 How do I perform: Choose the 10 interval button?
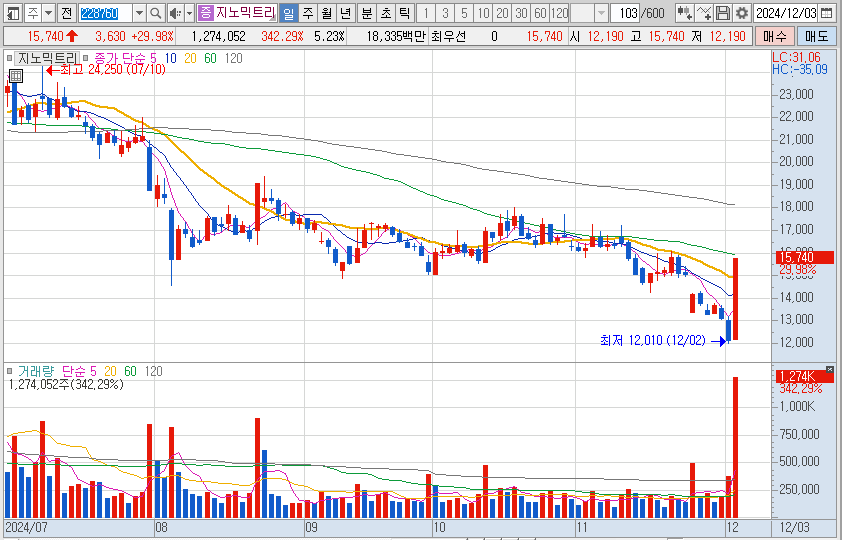point(483,12)
